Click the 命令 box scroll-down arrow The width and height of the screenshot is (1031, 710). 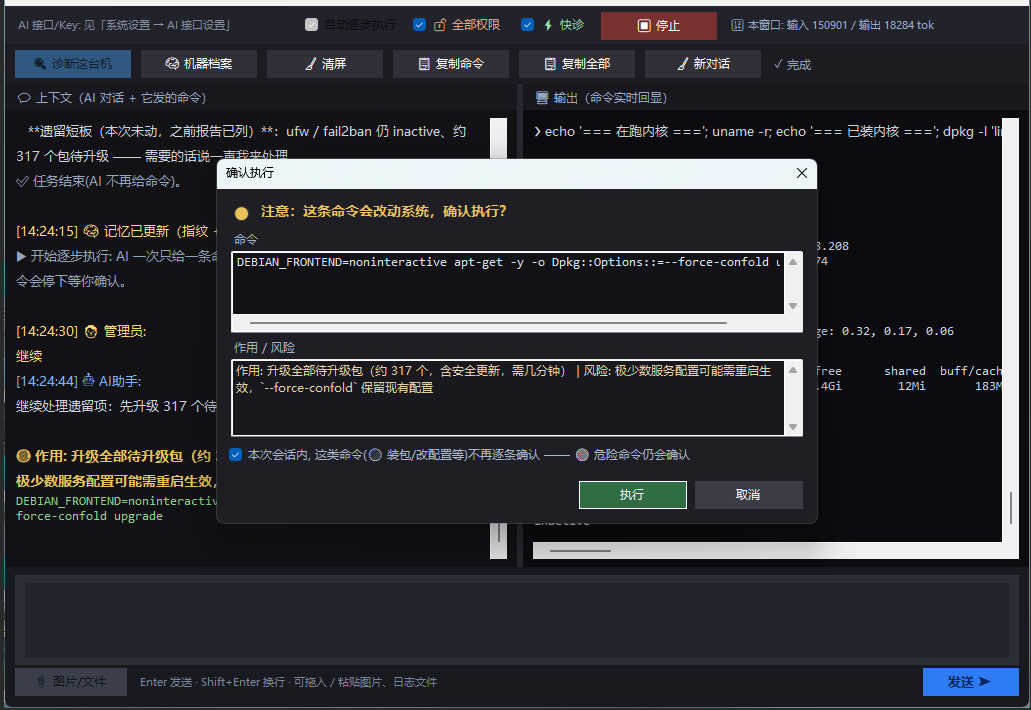[x=793, y=306]
